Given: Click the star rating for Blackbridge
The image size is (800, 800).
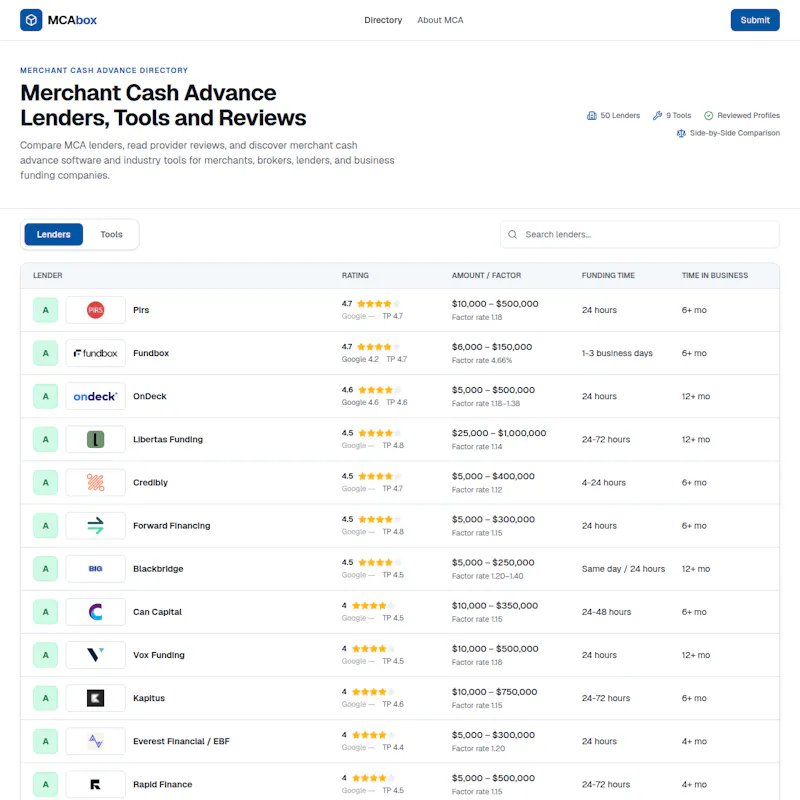Looking at the screenshot, I should [x=380, y=562].
